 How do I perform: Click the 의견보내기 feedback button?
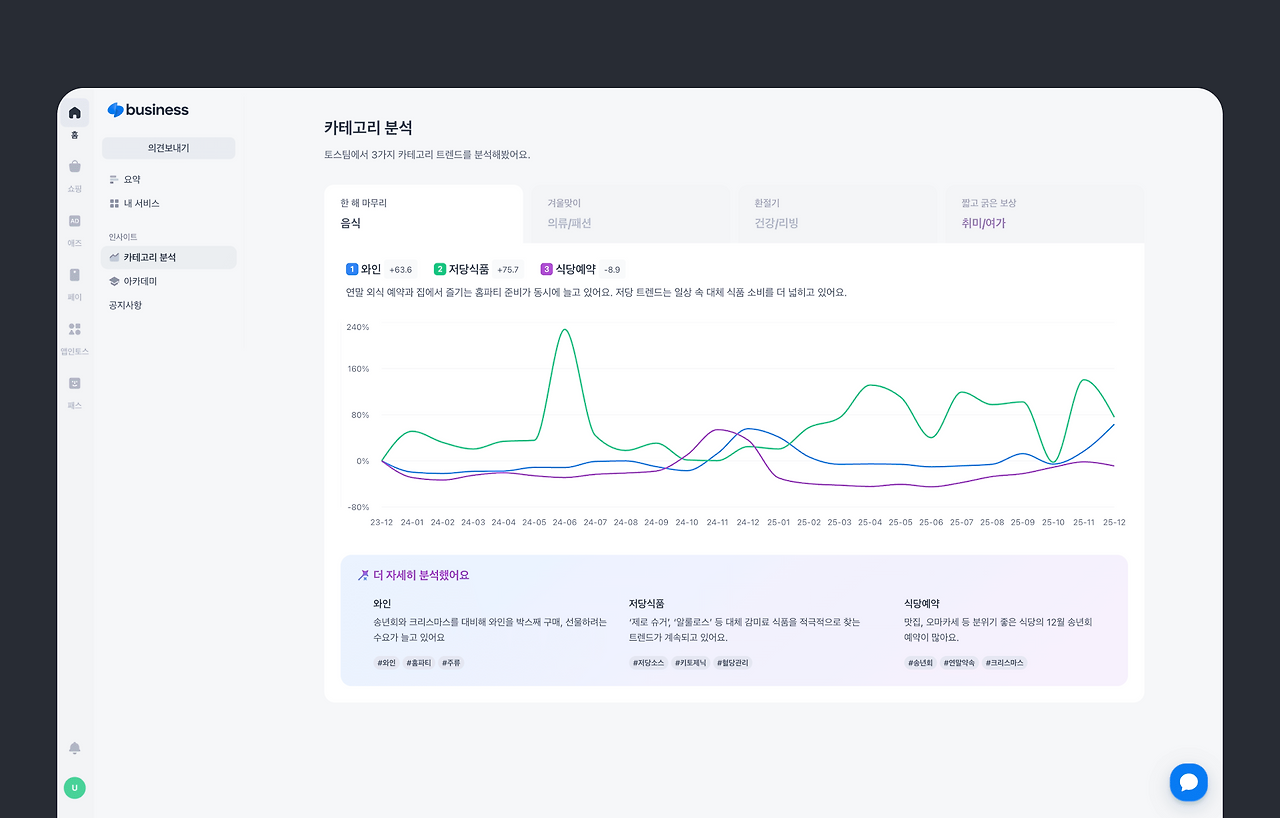(168, 148)
